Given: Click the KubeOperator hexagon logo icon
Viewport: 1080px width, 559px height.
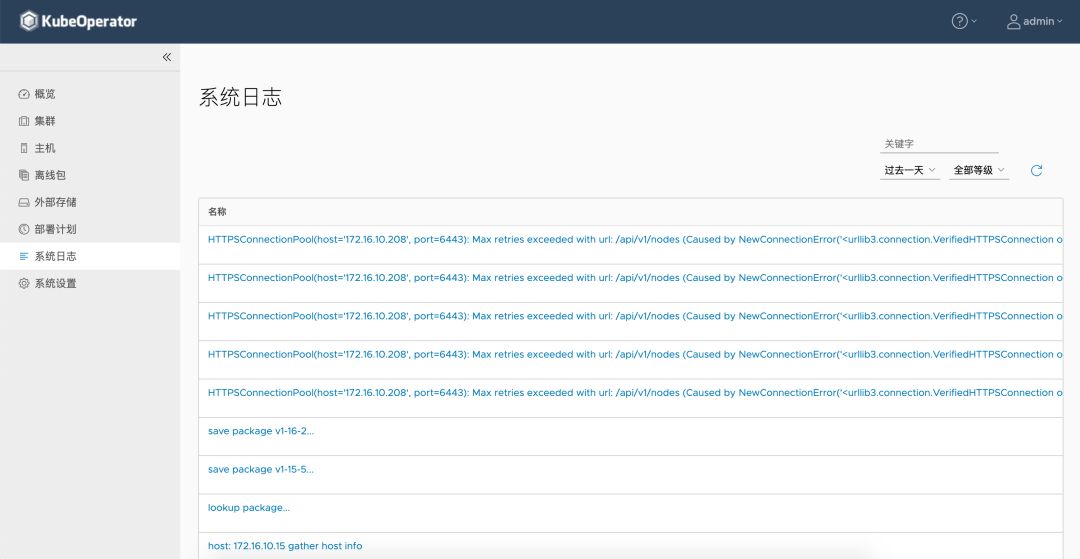Looking at the screenshot, I should point(28,21).
